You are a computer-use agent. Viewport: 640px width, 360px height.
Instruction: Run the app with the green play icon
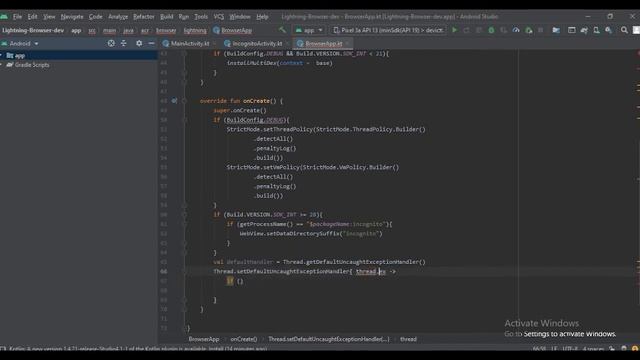[x=454, y=30]
